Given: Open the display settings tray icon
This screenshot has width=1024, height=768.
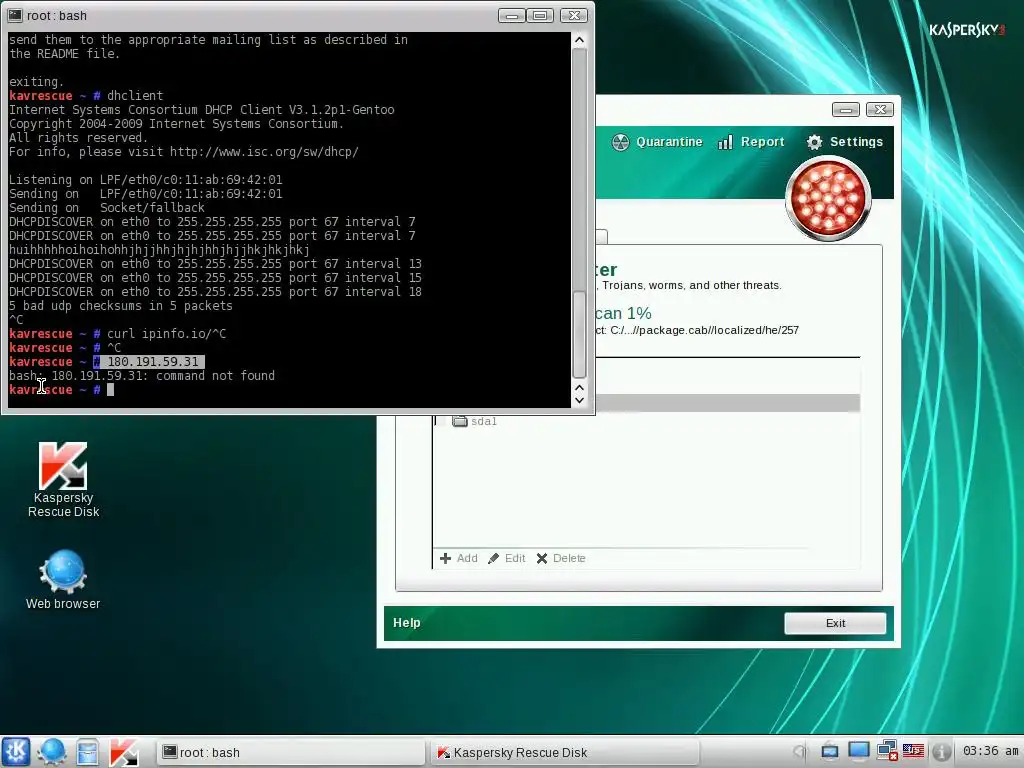Looking at the screenshot, I should click(858, 751).
